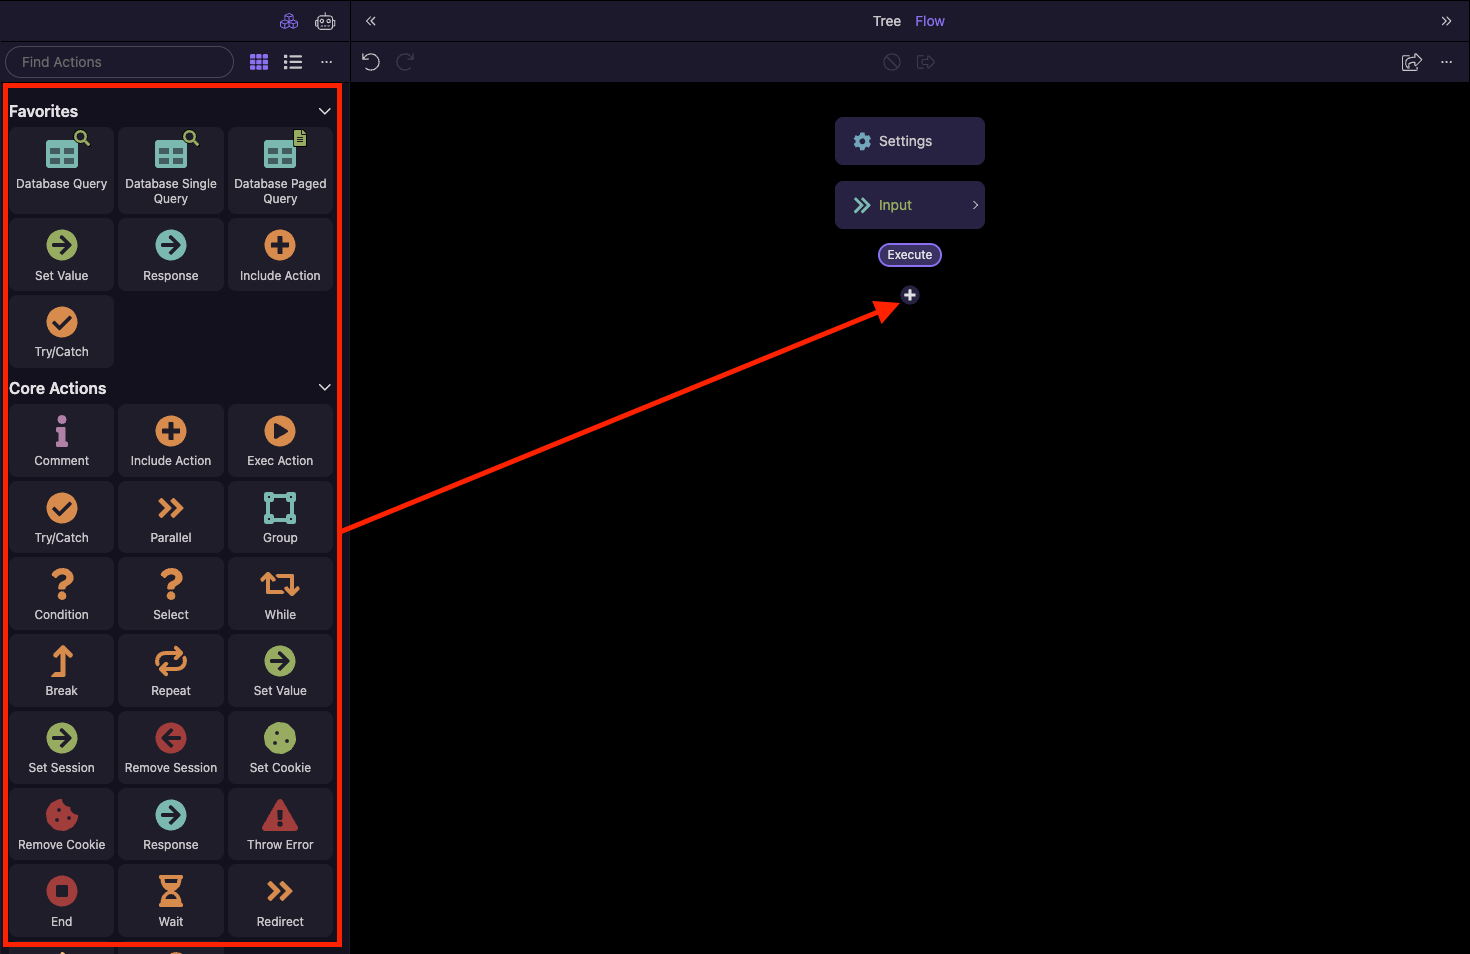Focus the Find Actions search field
Image resolution: width=1470 pixels, height=954 pixels.
[x=120, y=62]
